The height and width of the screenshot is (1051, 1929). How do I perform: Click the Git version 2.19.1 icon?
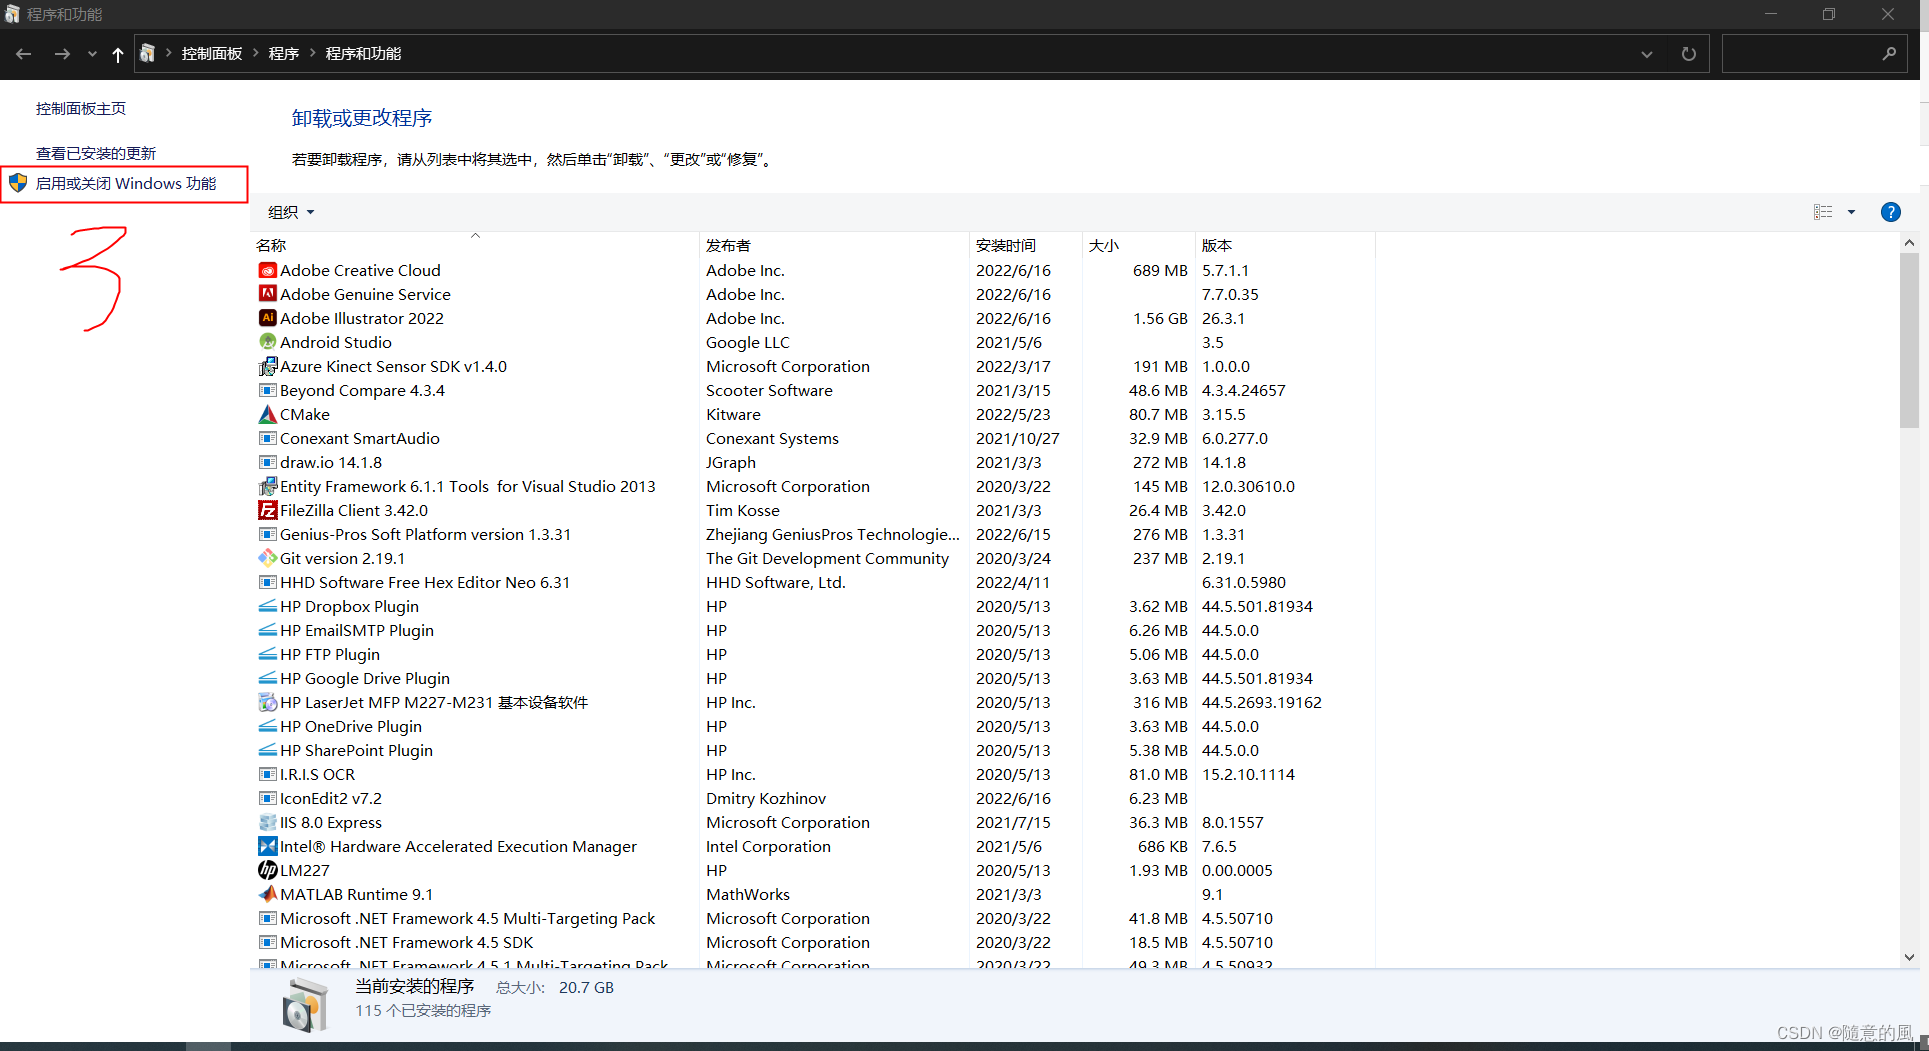[267, 558]
